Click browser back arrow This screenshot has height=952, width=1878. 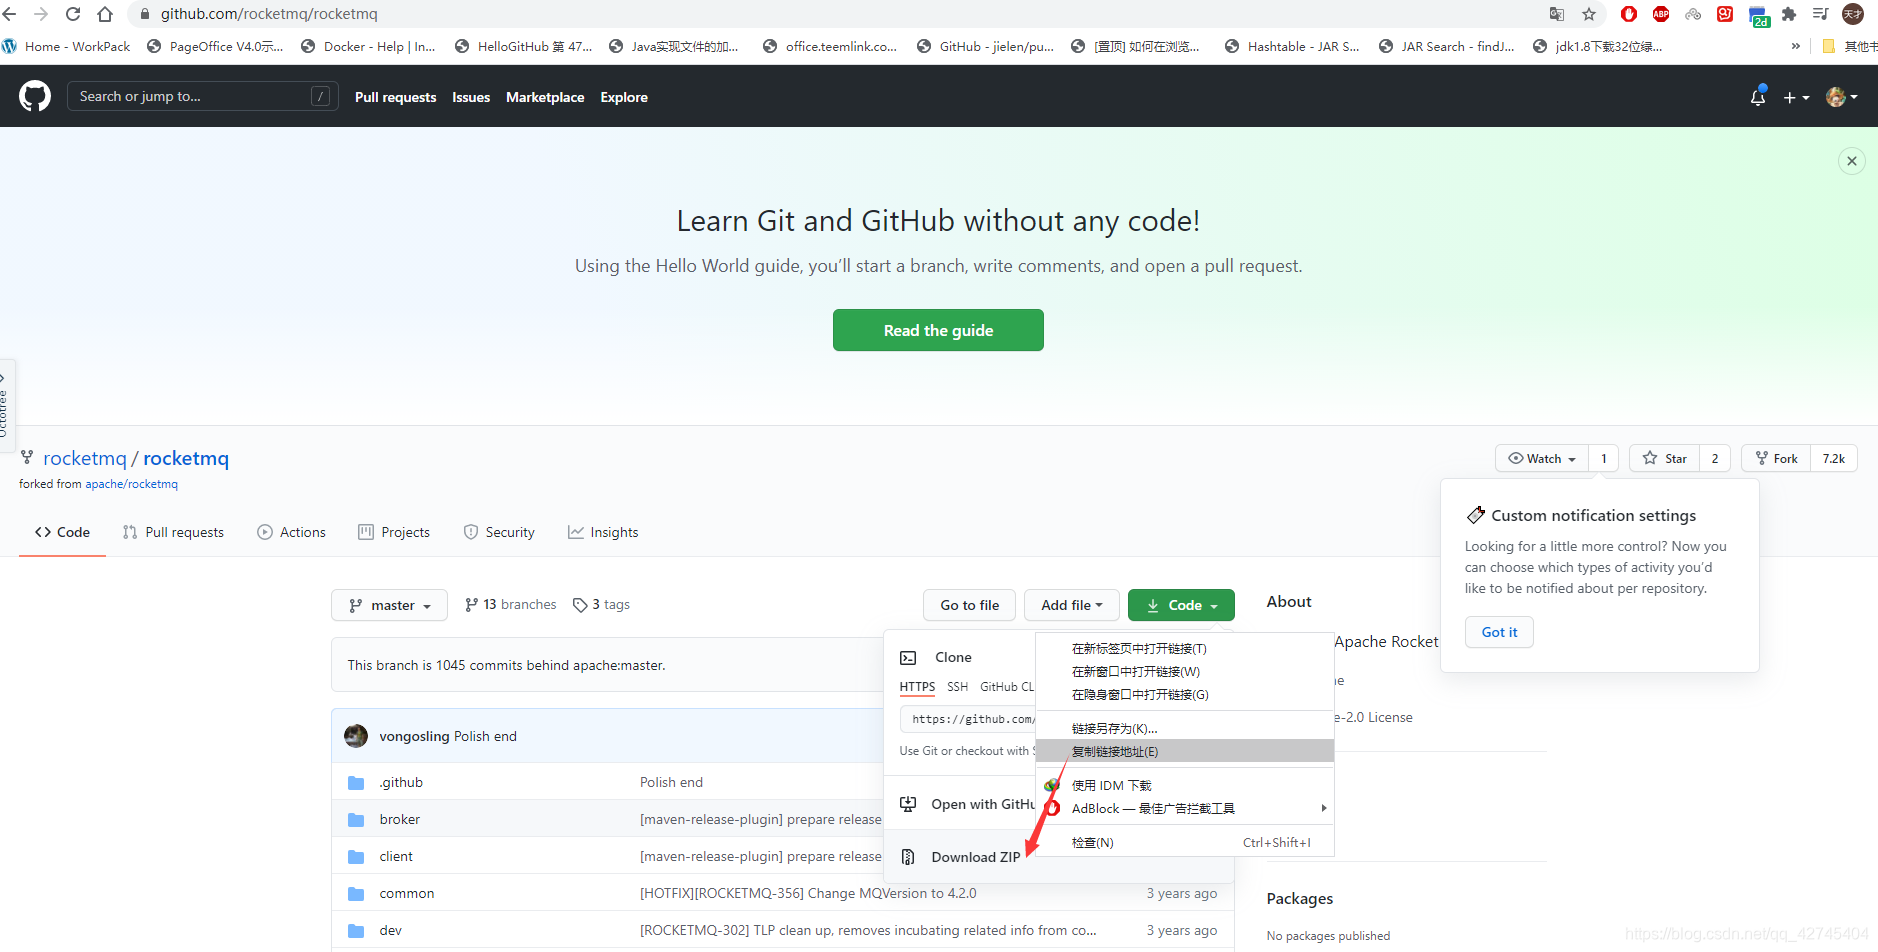point(11,14)
